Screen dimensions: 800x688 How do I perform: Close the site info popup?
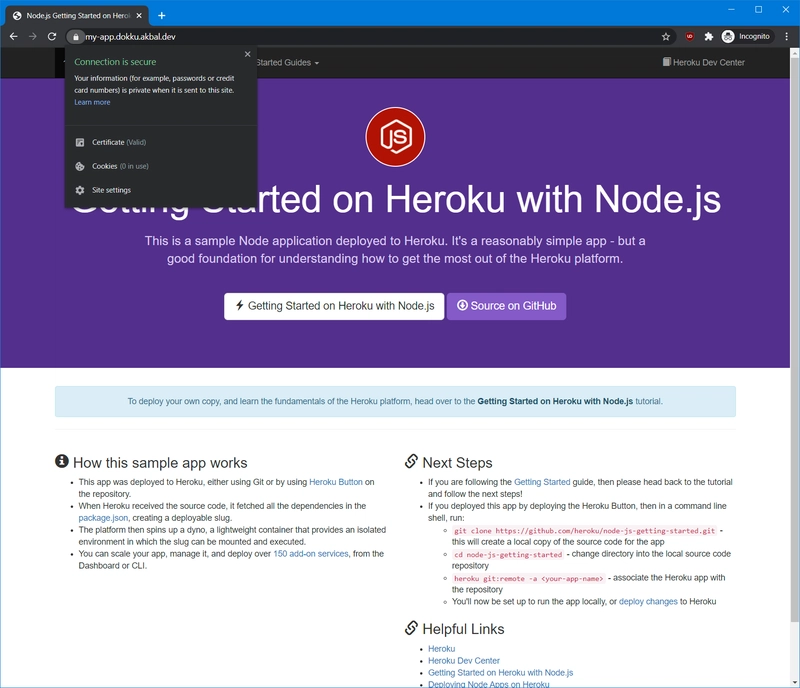pos(248,55)
